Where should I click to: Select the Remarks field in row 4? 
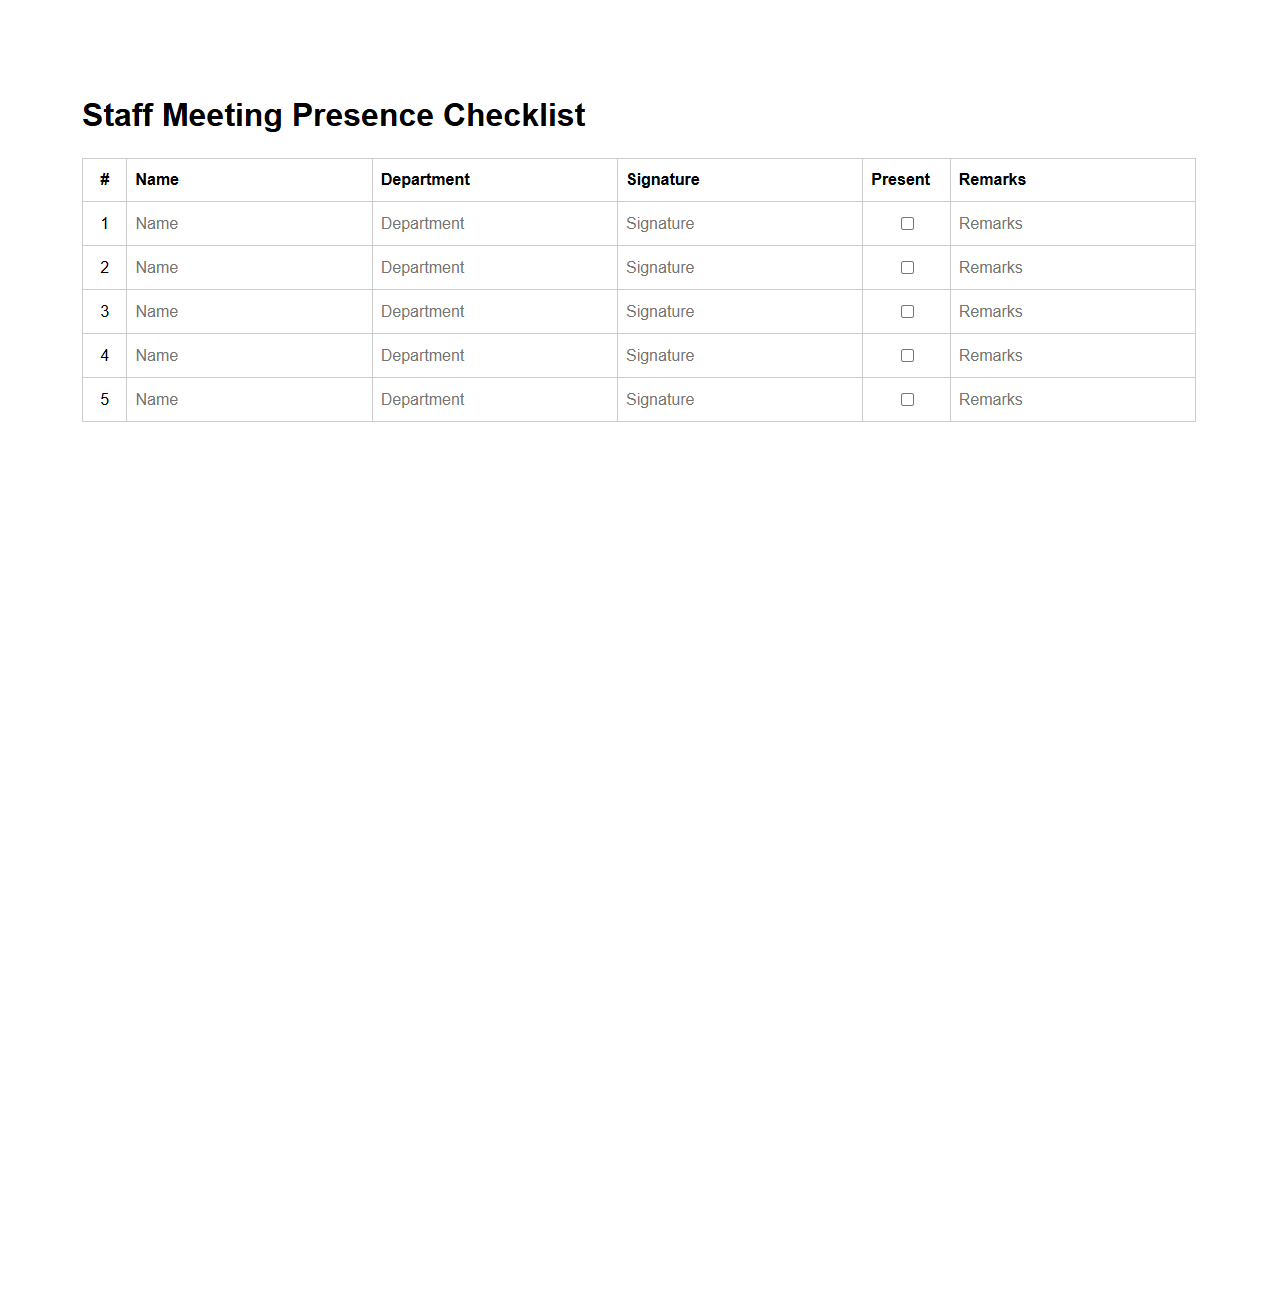pos(1071,355)
